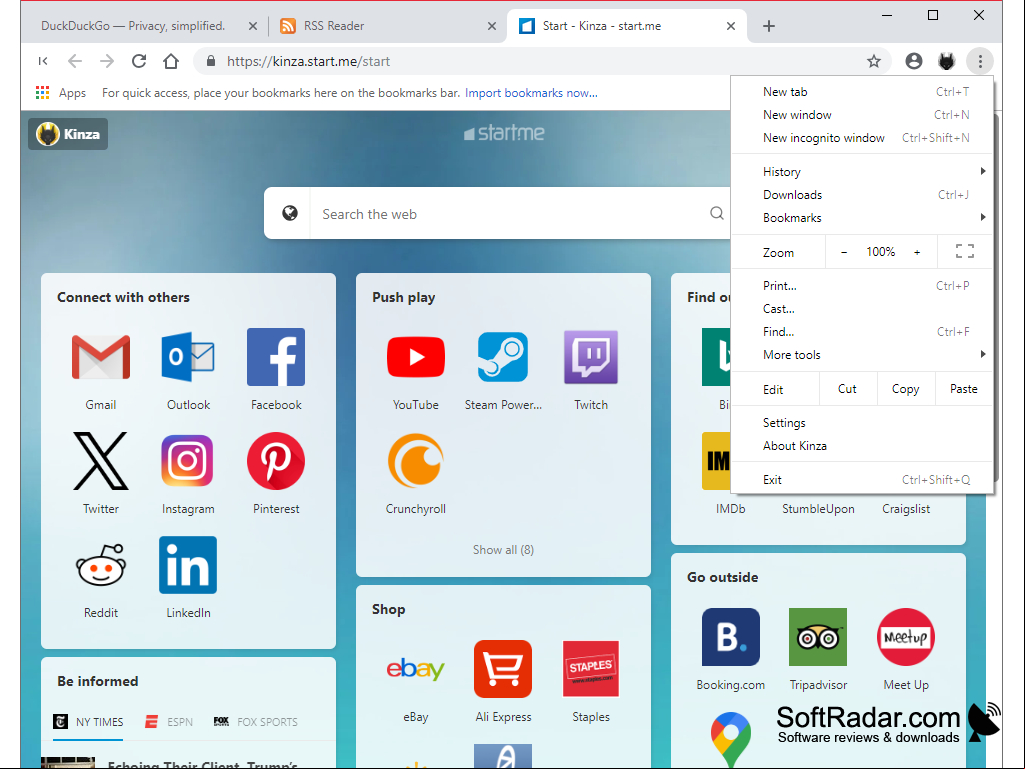This screenshot has height=769, width=1025.
Task: Increase zoom with the plus button
Action: tap(917, 252)
